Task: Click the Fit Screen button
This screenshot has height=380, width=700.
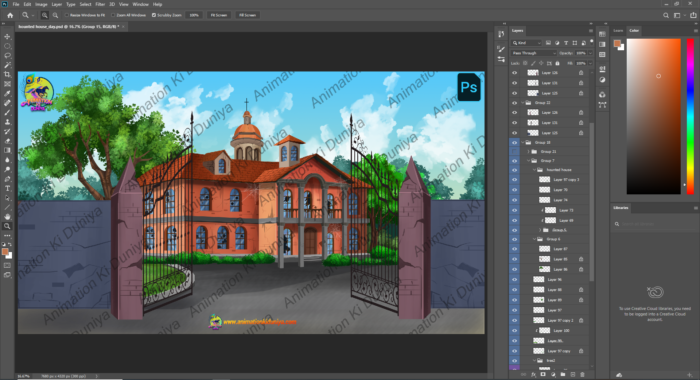Action: pyautogui.click(x=219, y=15)
